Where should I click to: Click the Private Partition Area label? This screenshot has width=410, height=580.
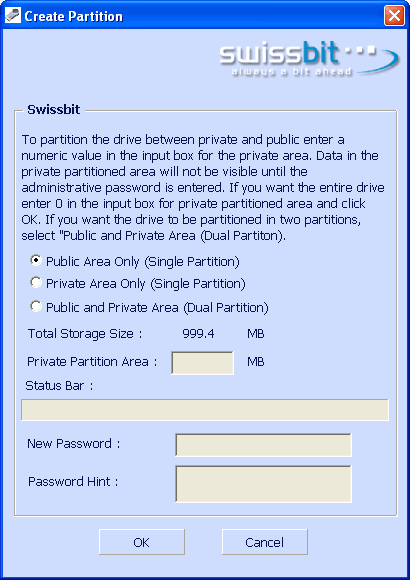92,362
